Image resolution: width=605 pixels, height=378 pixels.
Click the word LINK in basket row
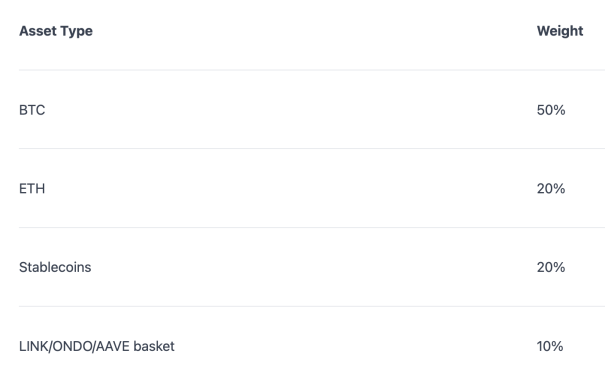coord(33,346)
